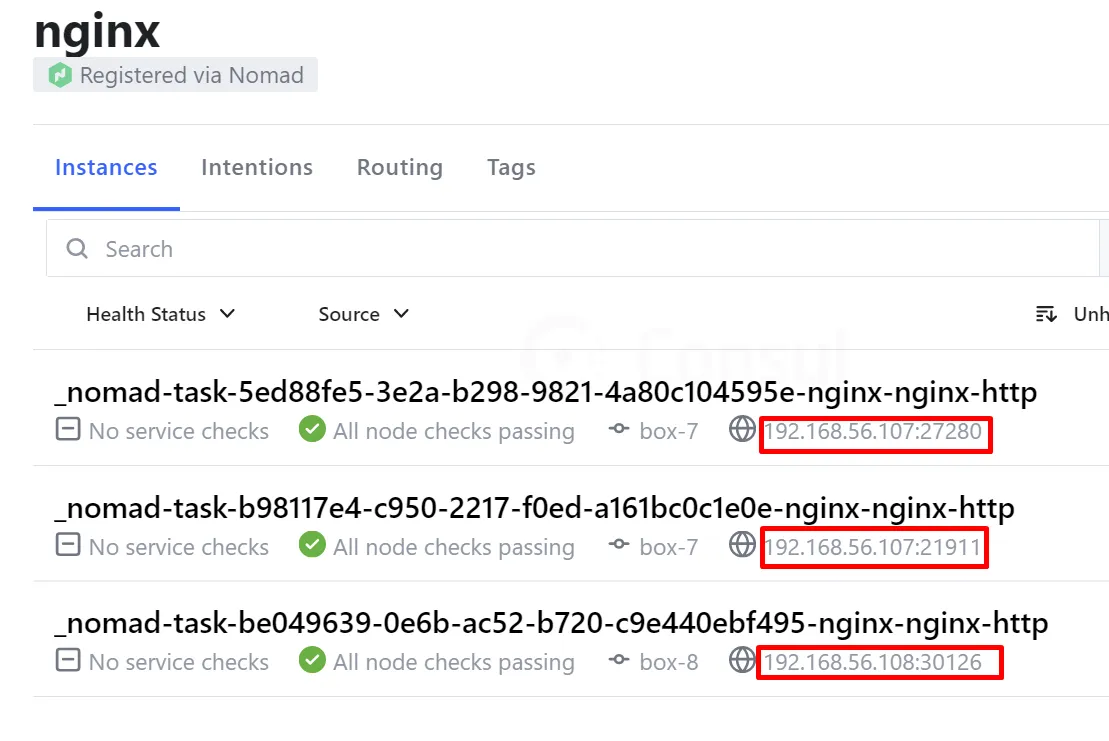Click the node icon beside box-8

619,662
